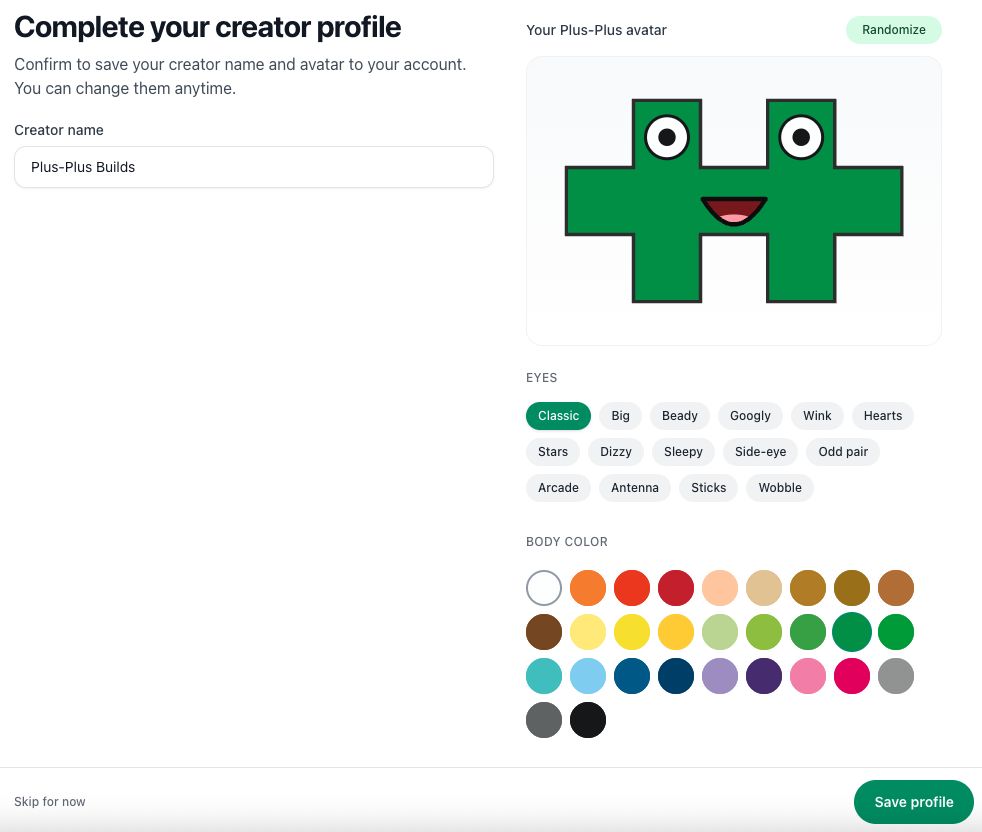Select the lavender body color
The width and height of the screenshot is (982, 832).
720,676
